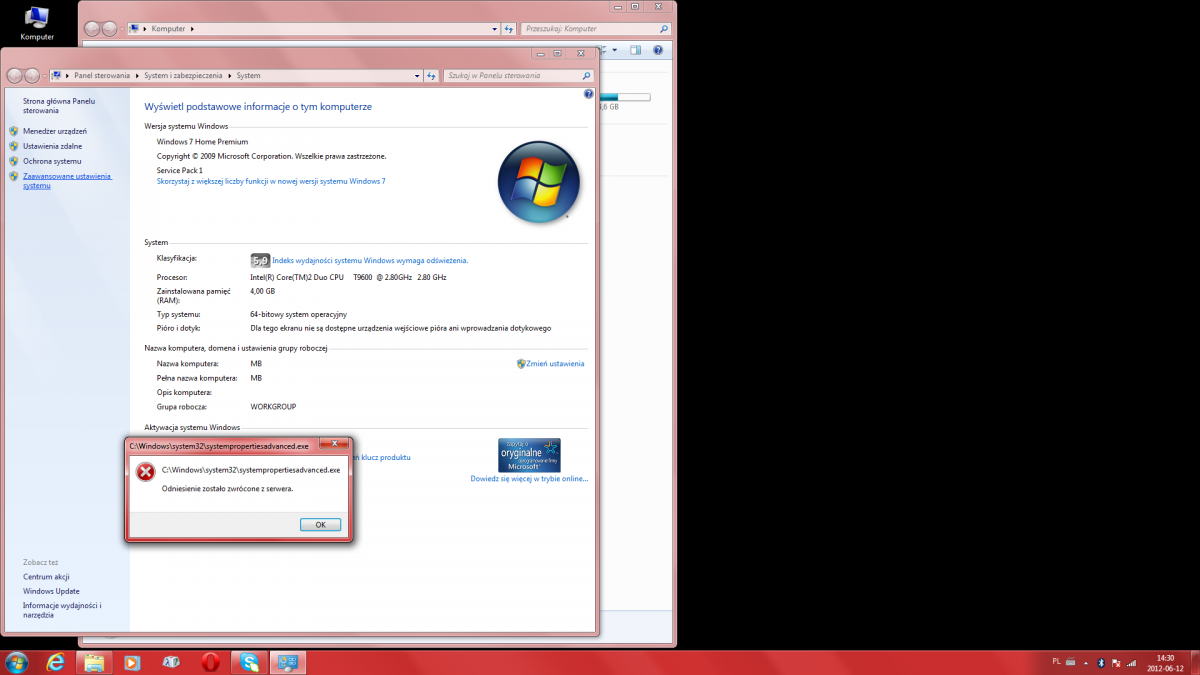Viewport: 1200px width, 675px height.
Task: Open Menedżer urządzeń link in sidebar
Action: [x=55, y=131]
